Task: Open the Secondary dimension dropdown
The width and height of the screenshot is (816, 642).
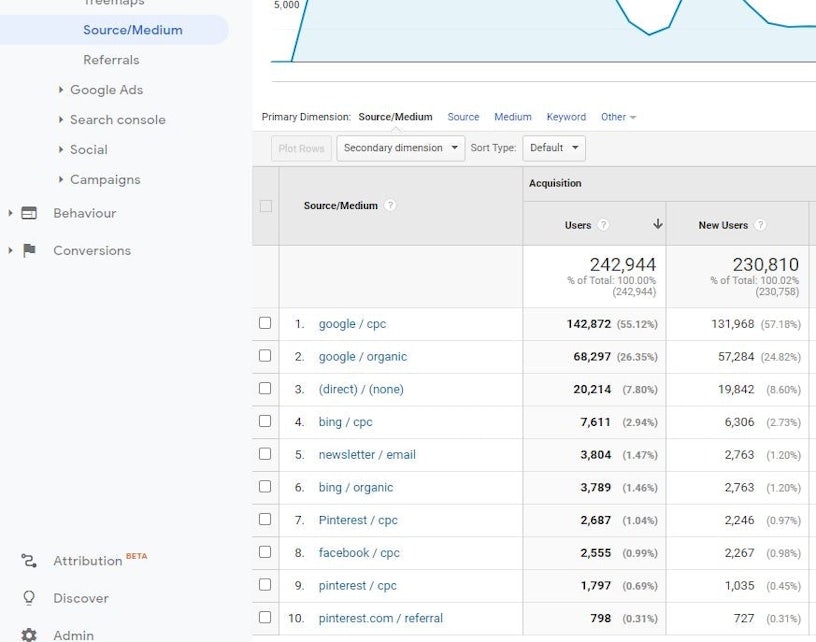Action: (401, 148)
